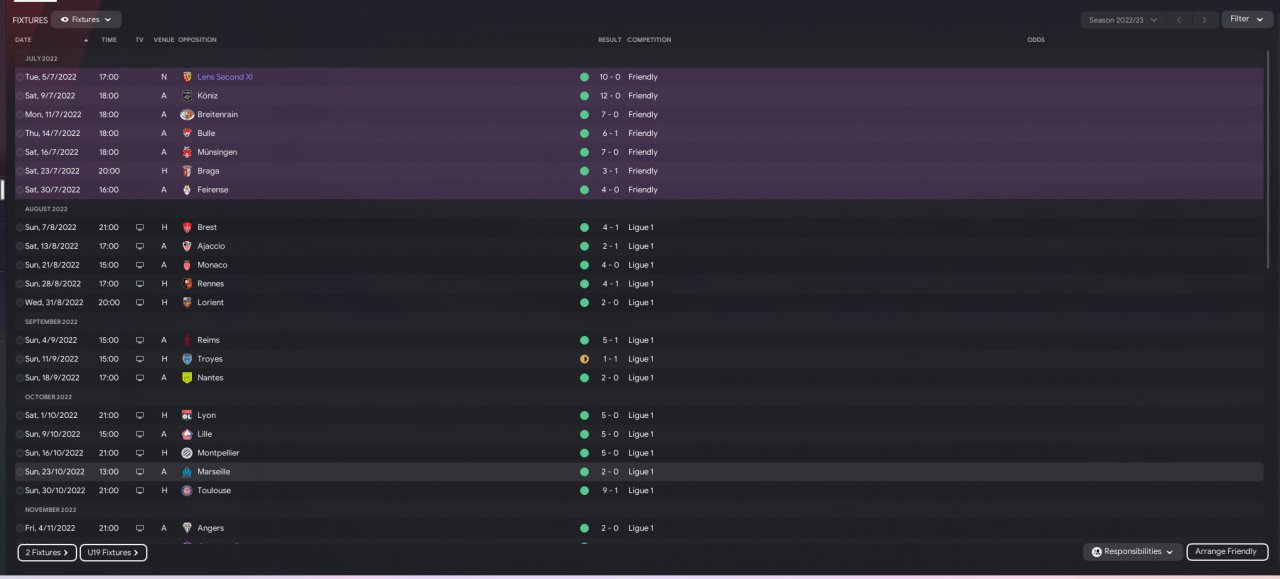Click the orange draw indicator for Troyes
This screenshot has height=579, width=1280.
(x=584, y=359)
